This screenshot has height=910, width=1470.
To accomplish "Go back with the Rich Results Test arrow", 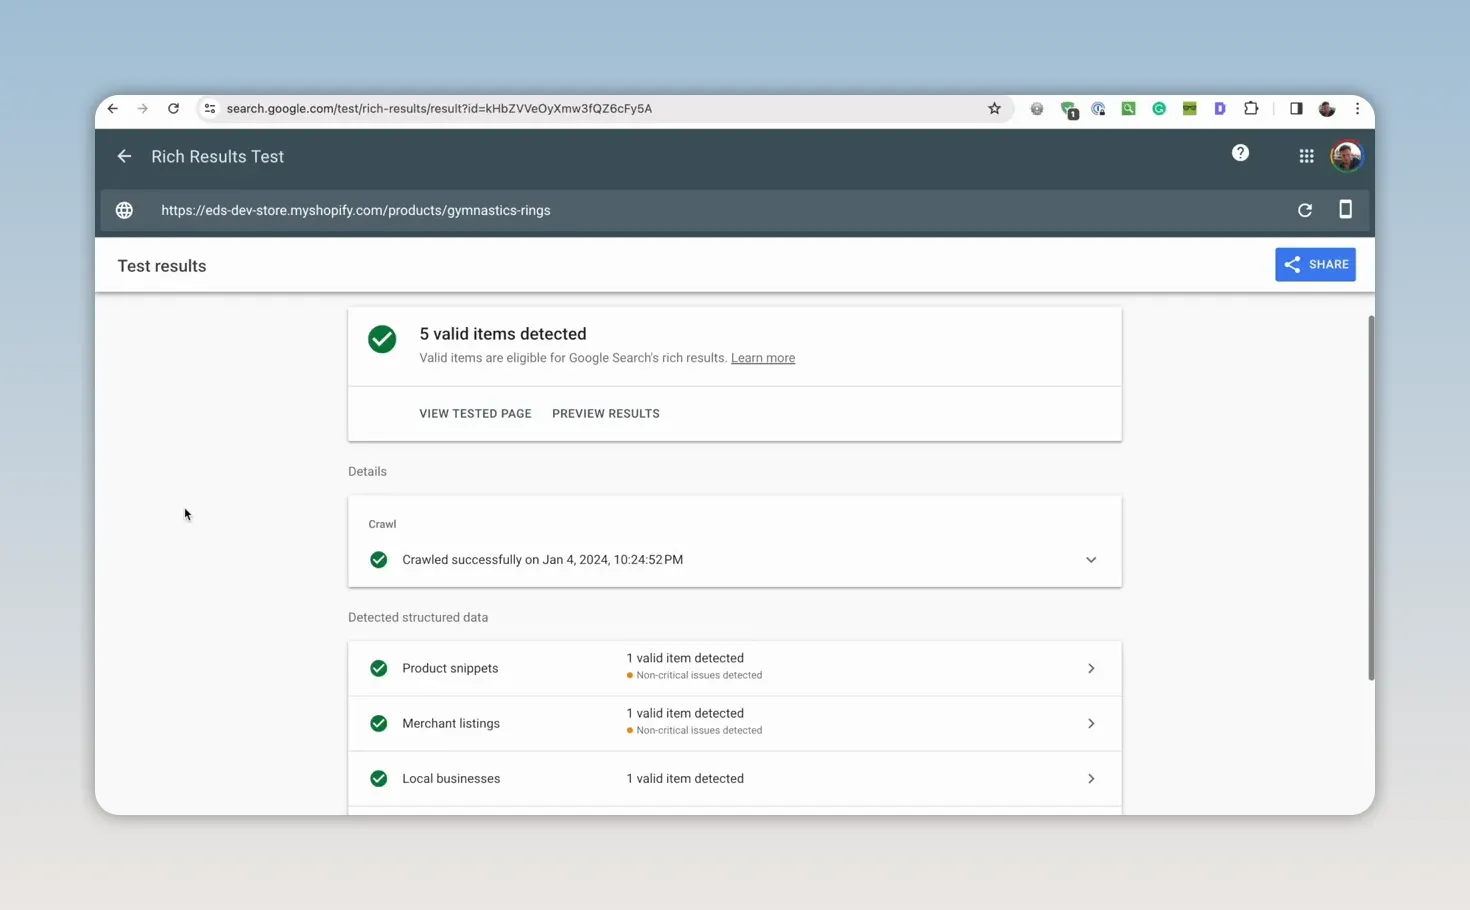I will [124, 156].
